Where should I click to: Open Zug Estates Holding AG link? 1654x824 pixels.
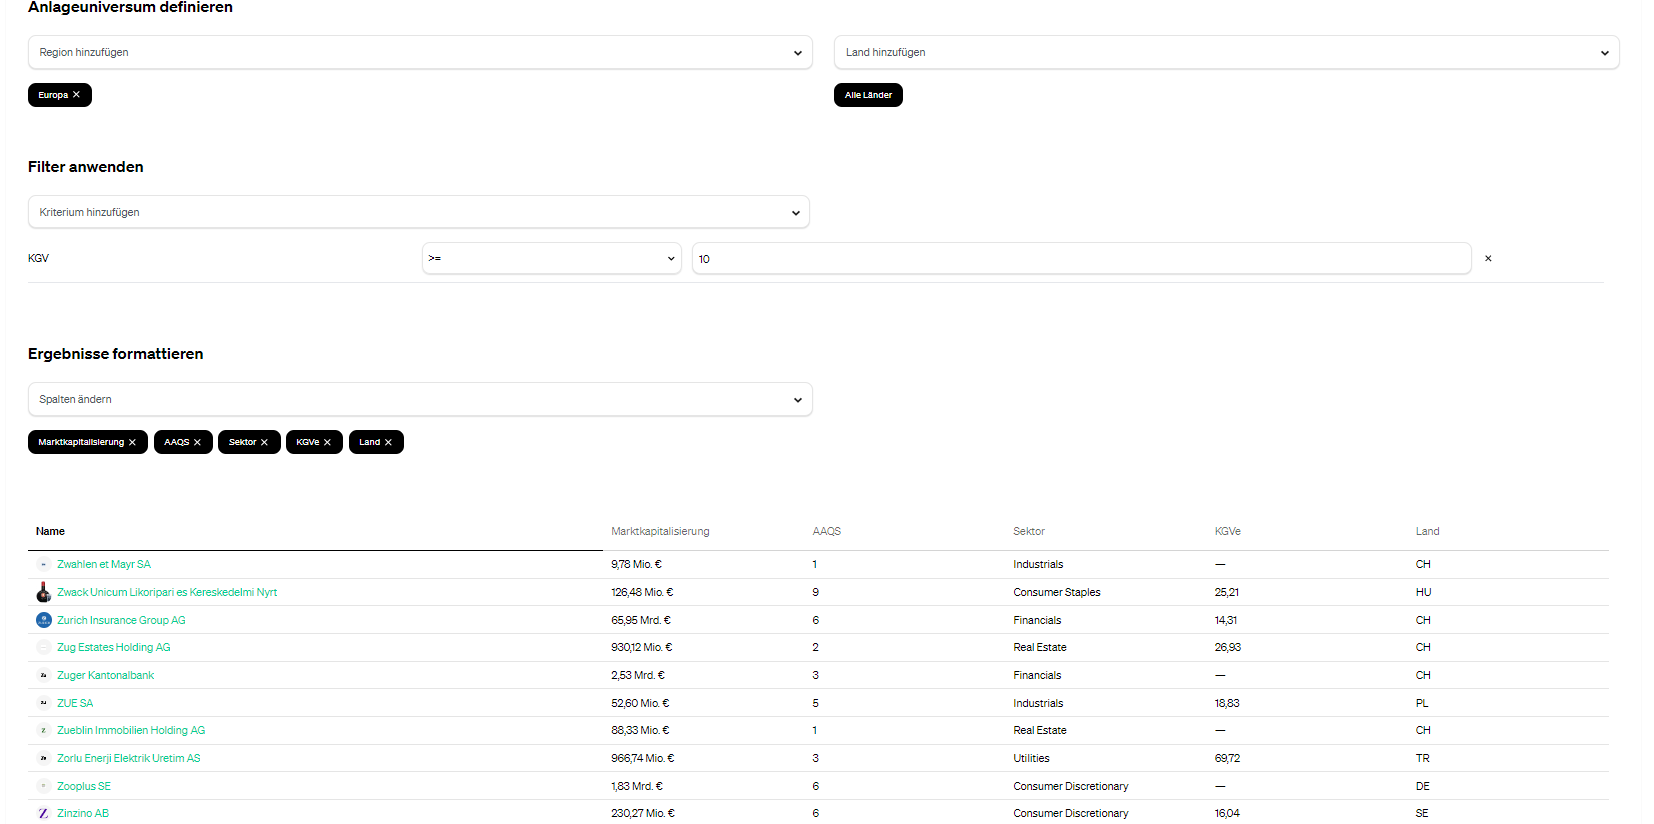pos(114,647)
